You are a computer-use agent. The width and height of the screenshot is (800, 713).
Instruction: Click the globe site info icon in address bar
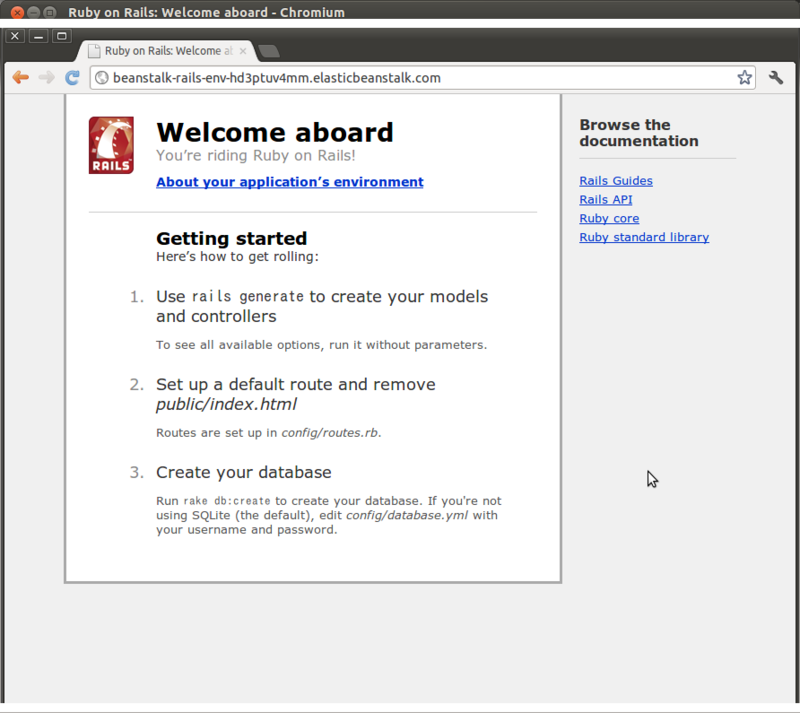click(102, 78)
